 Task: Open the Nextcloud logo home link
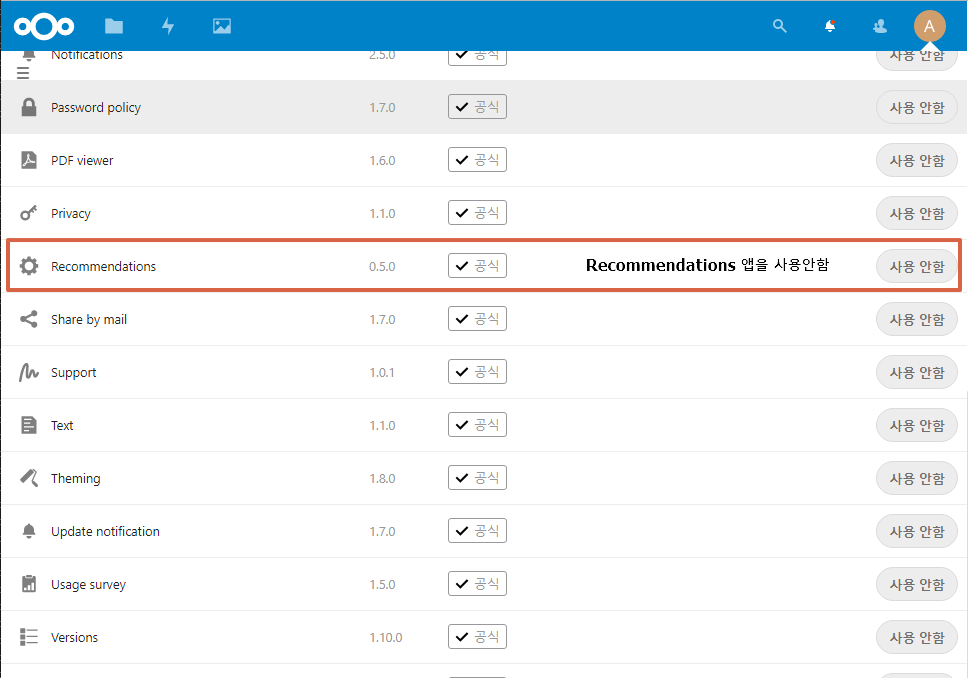click(44, 26)
